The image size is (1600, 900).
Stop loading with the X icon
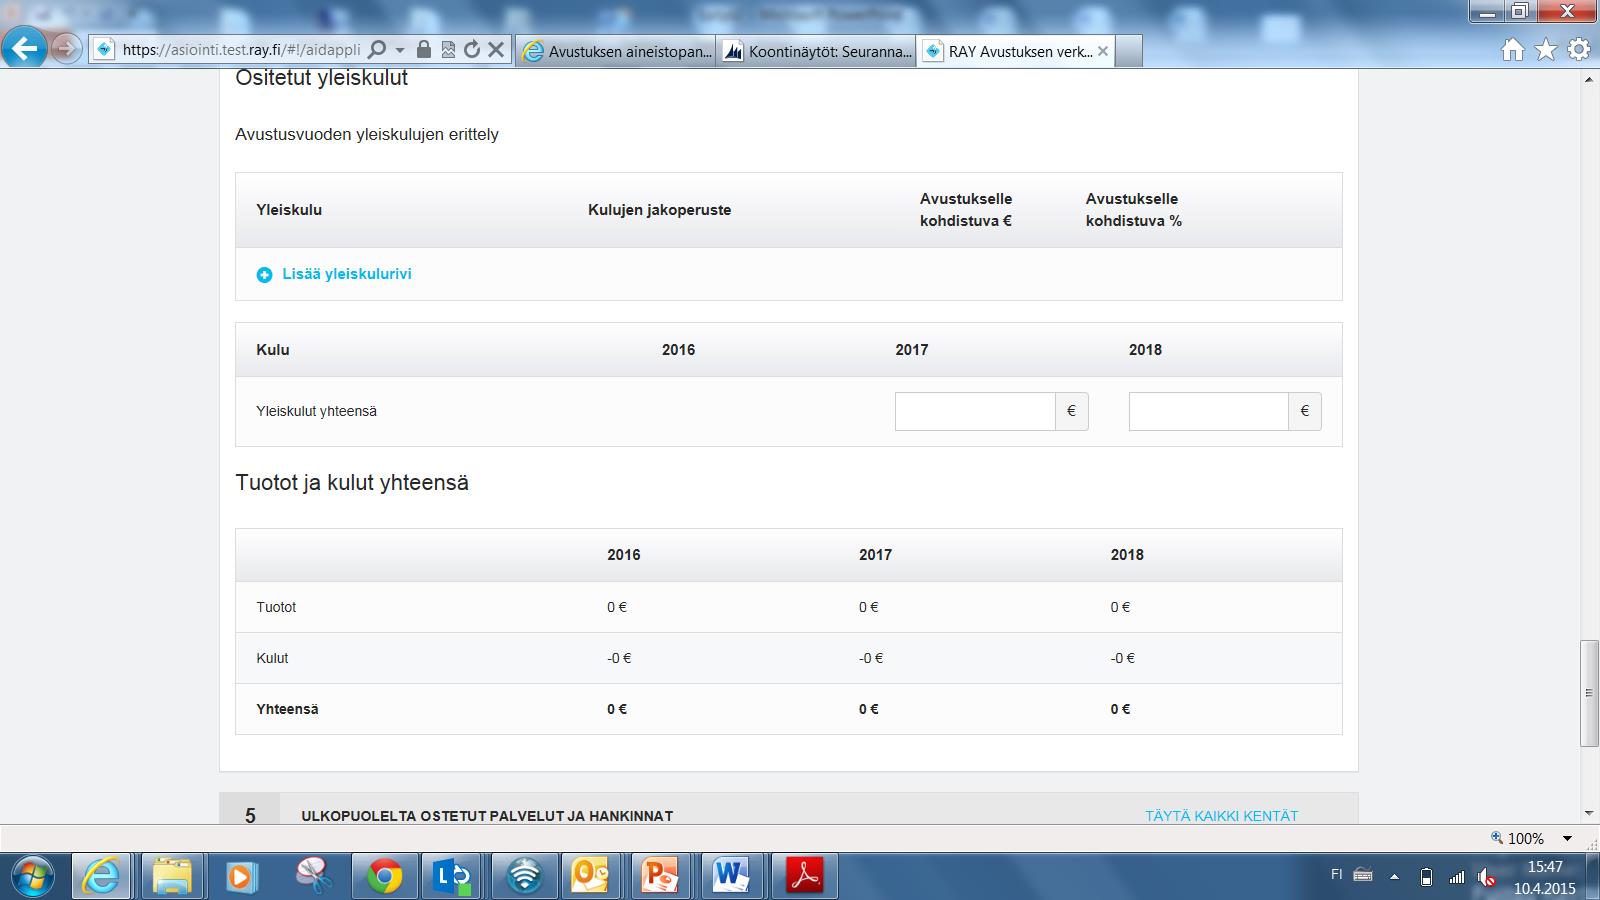tap(496, 49)
